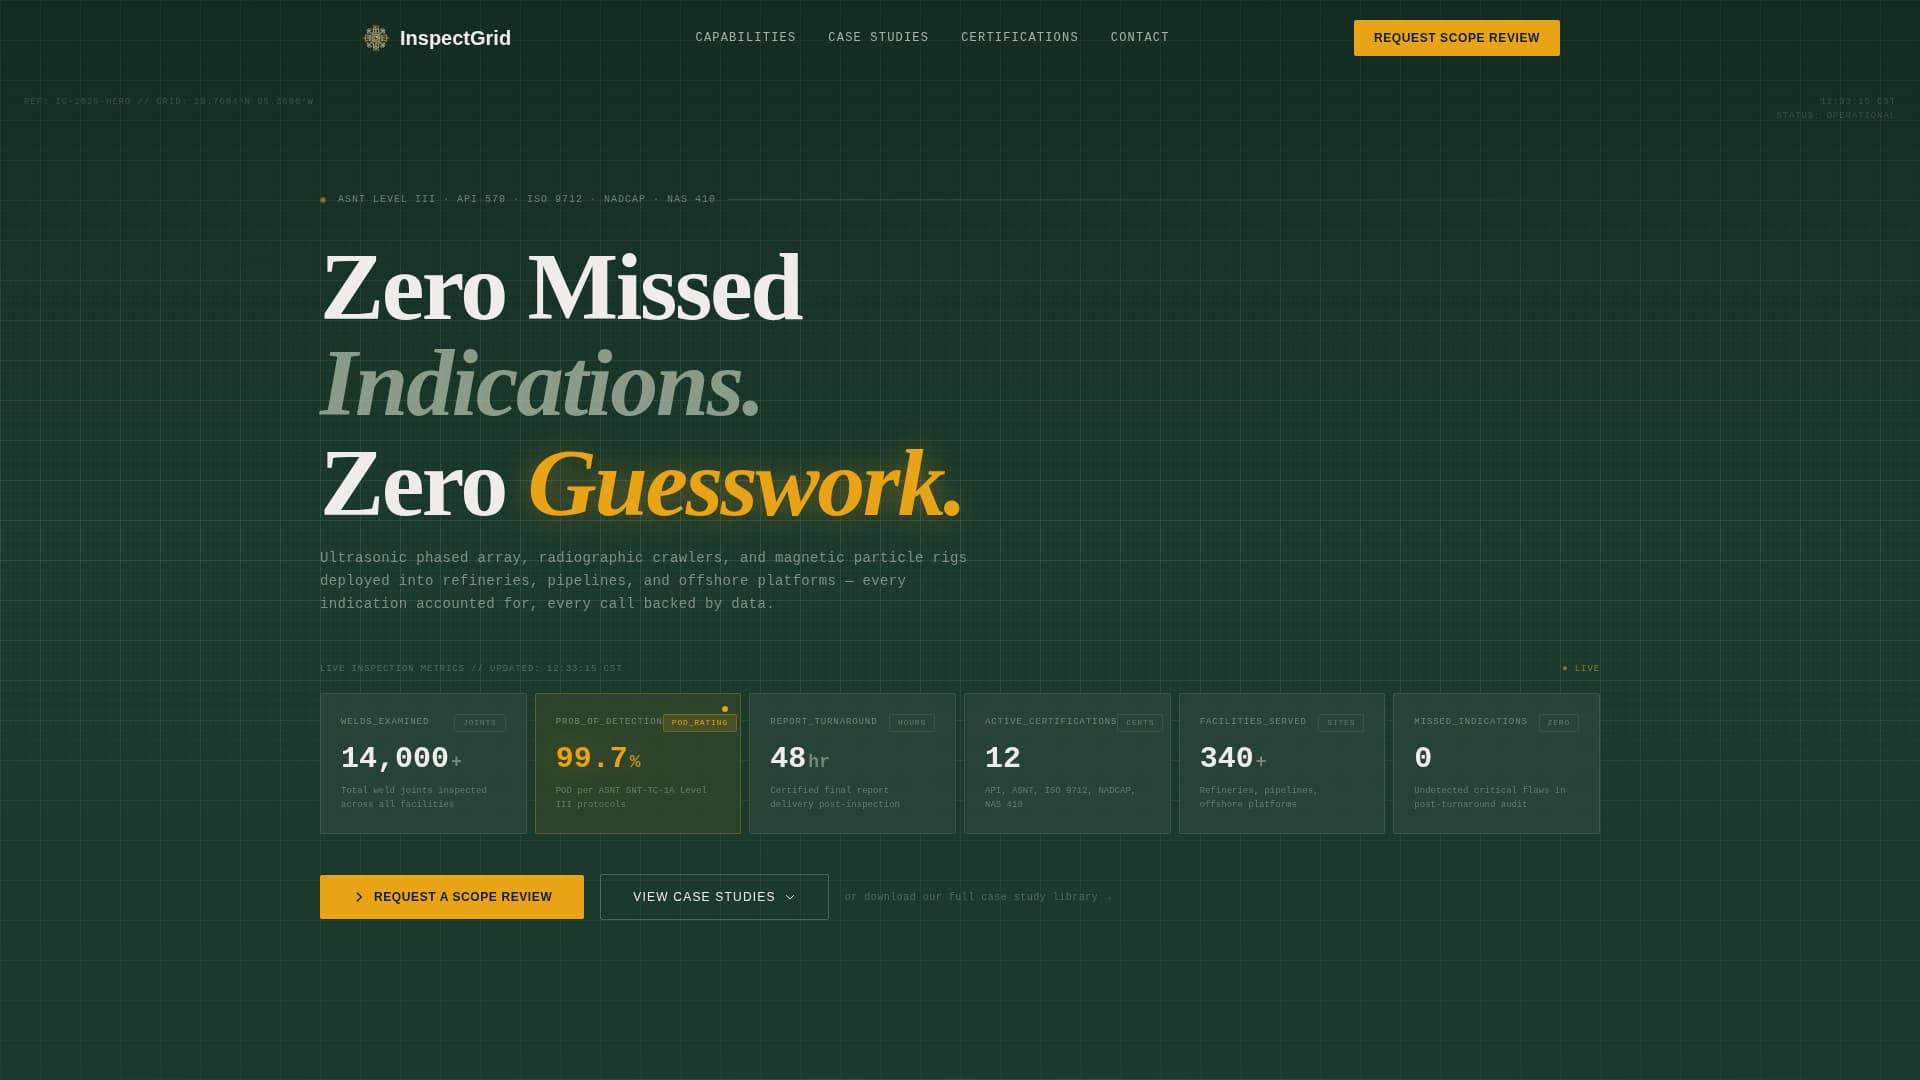This screenshot has width=1920, height=1080.
Task: Open the chevron next to VIEW CASE STUDIES
Action: click(x=792, y=897)
